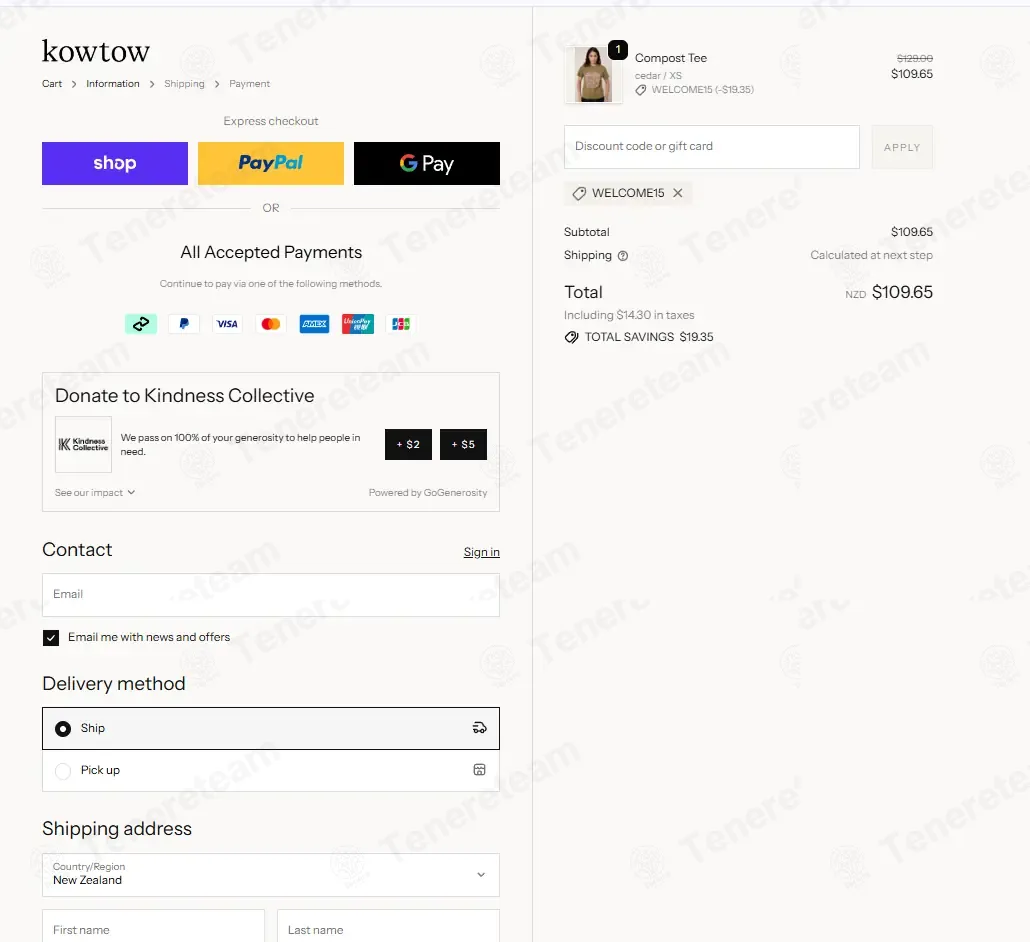This screenshot has height=942, width=1030.
Task: Click the PayPal small payment icon
Action: coord(184,324)
